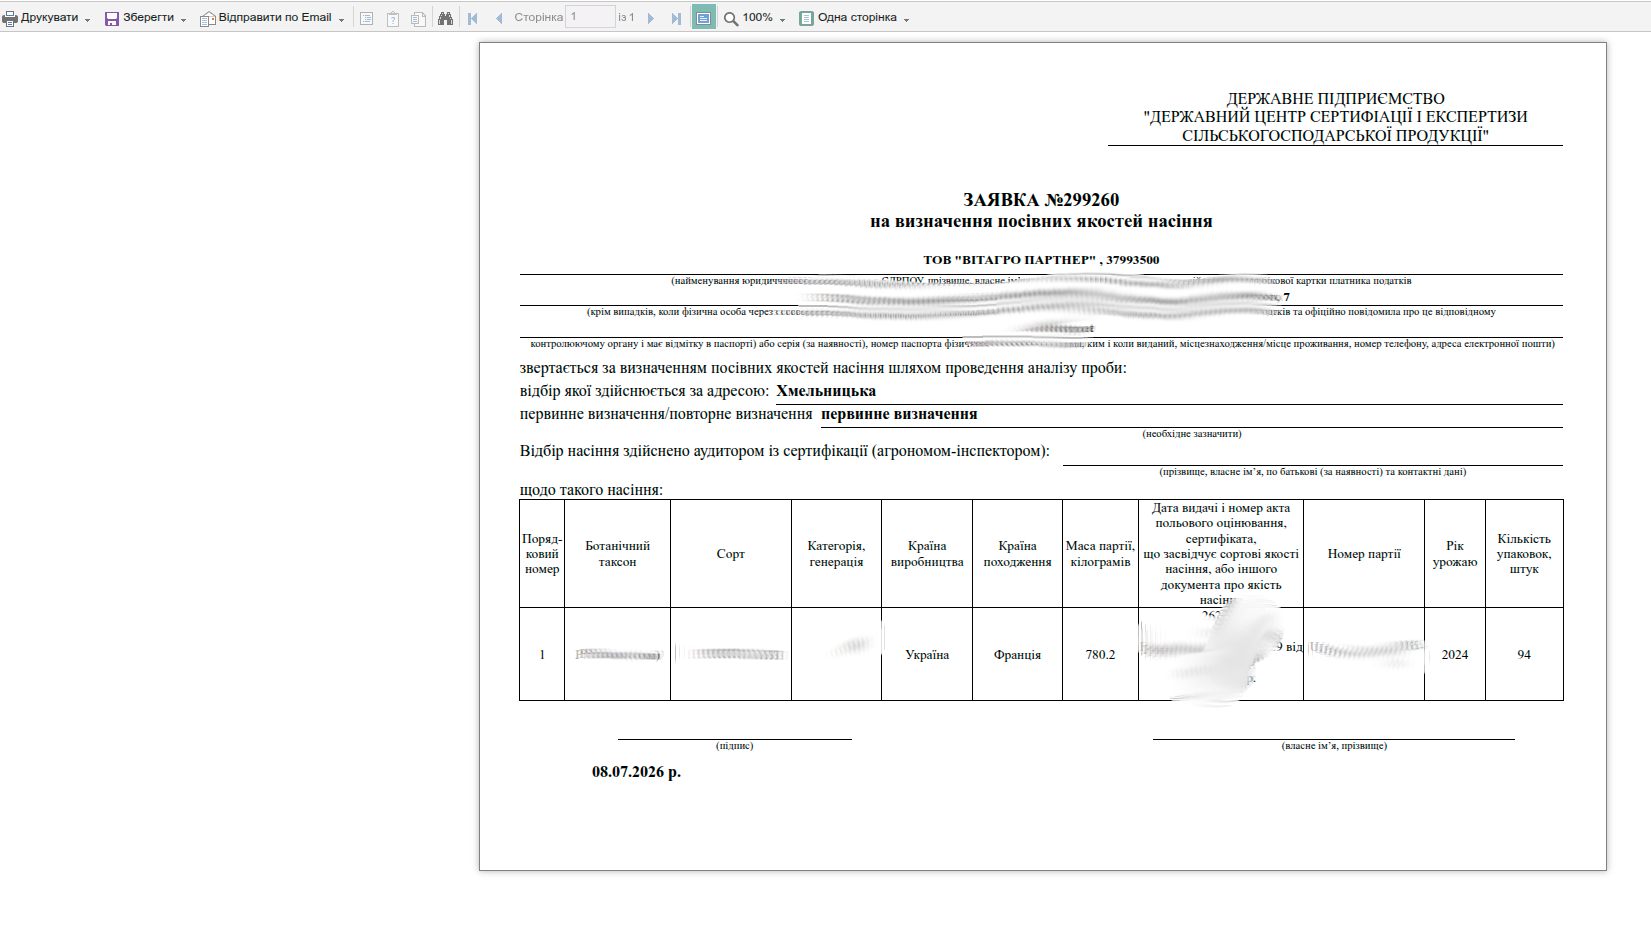Click the Франція cell in the table
The image size is (1651, 932).
1017,655
